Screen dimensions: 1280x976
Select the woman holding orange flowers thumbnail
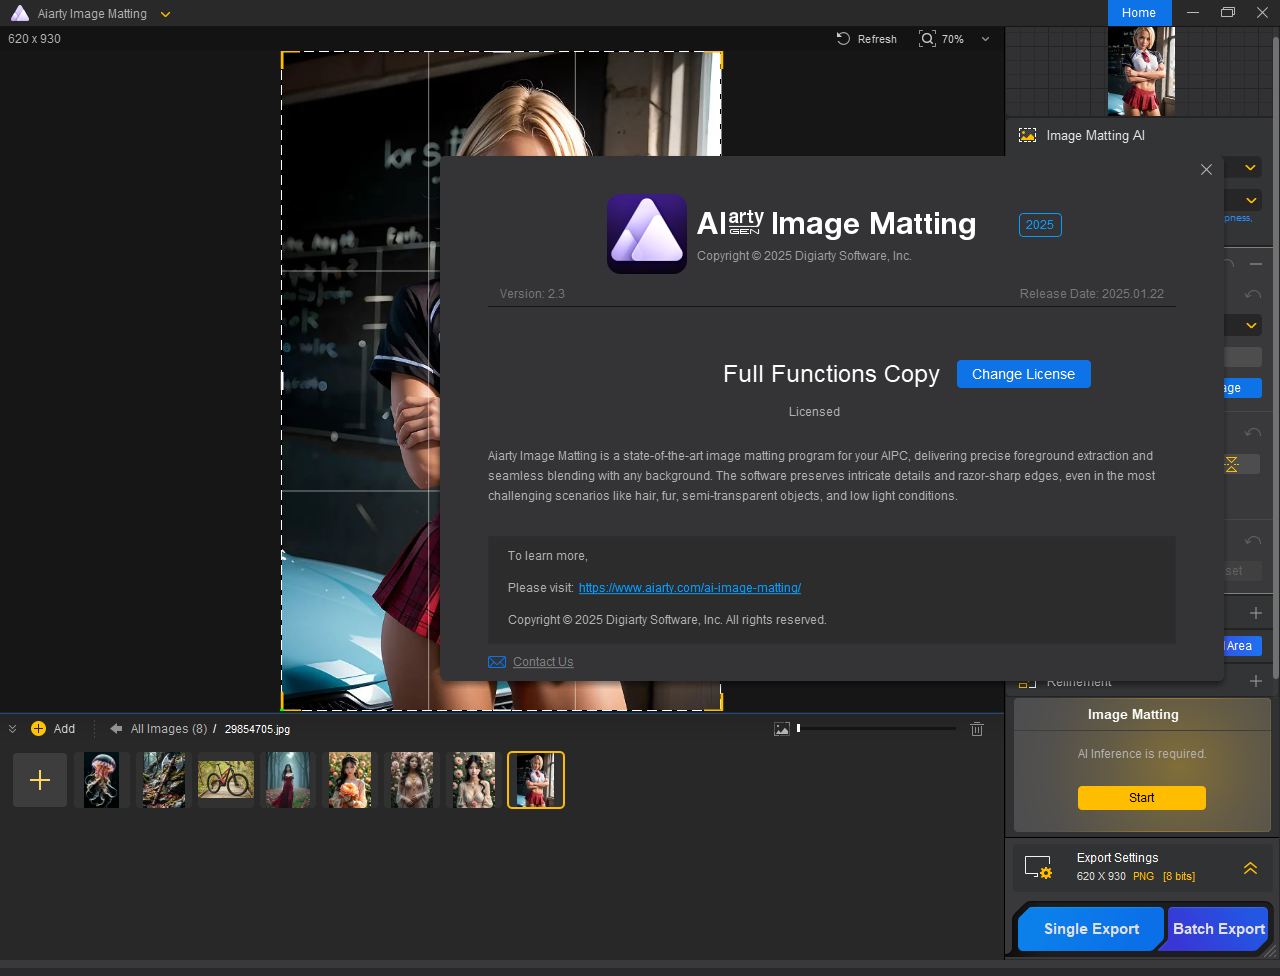pyautogui.click(x=350, y=780)
